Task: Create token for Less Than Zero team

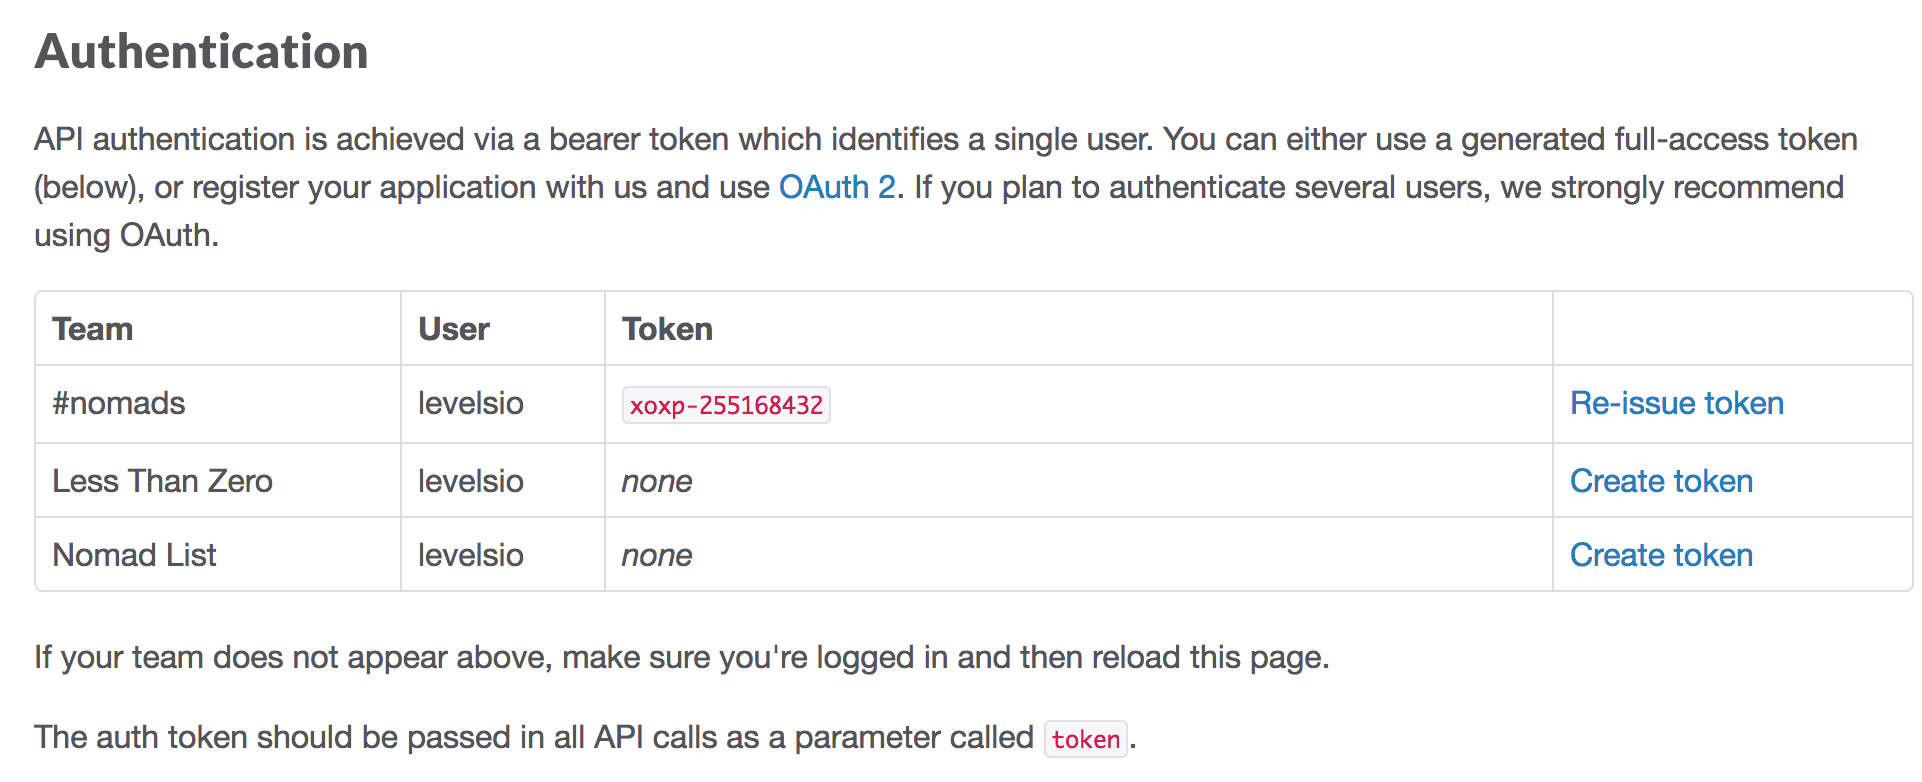Action: 1660,481
